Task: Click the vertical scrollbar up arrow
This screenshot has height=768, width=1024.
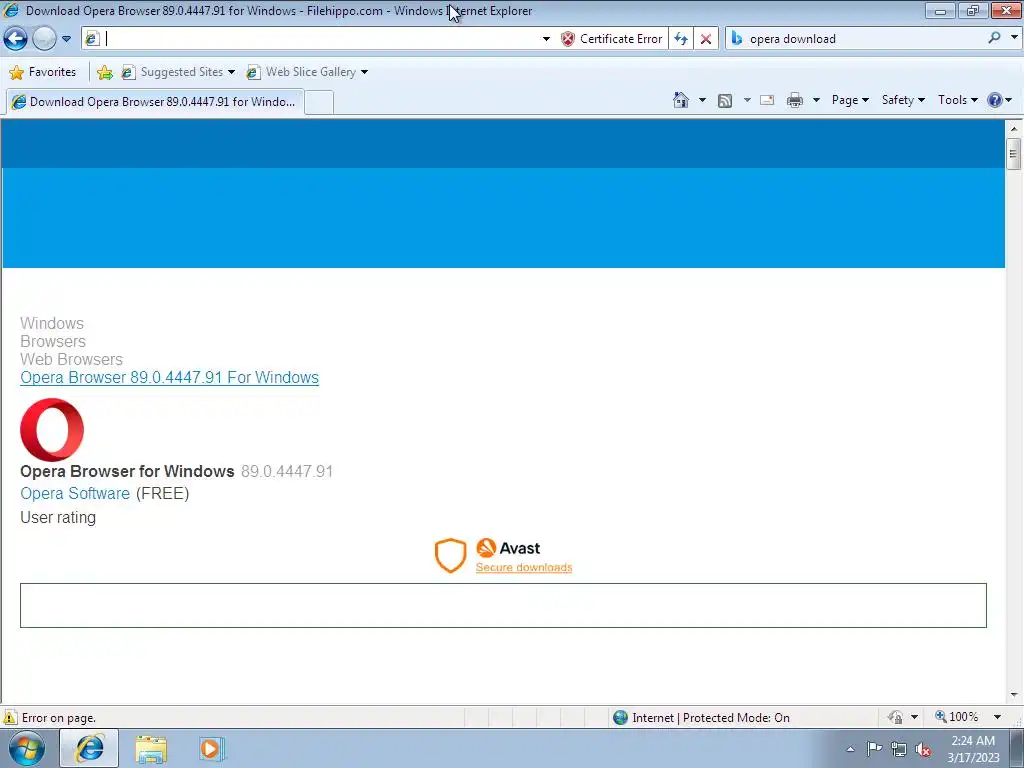Action: pos(1014,129)
